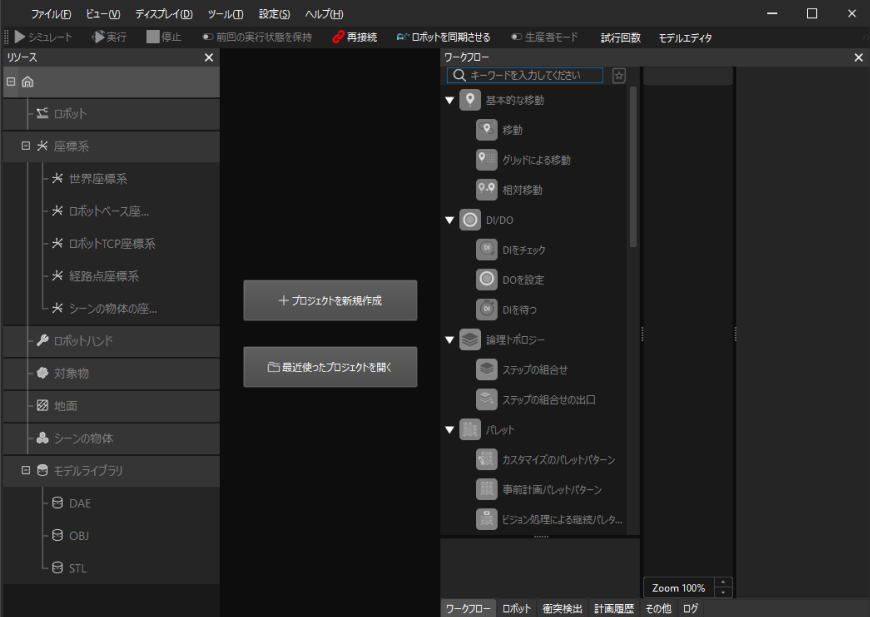This screenshot has height=617, width=870.
Task: Click the DIをチェック step icon
Action: [x=487, y=250]
